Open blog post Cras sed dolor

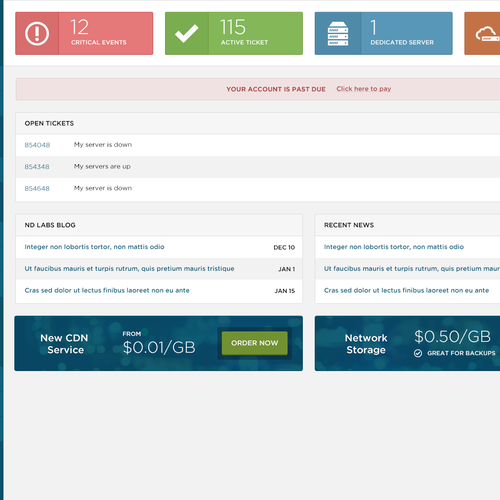coord(107,290)
